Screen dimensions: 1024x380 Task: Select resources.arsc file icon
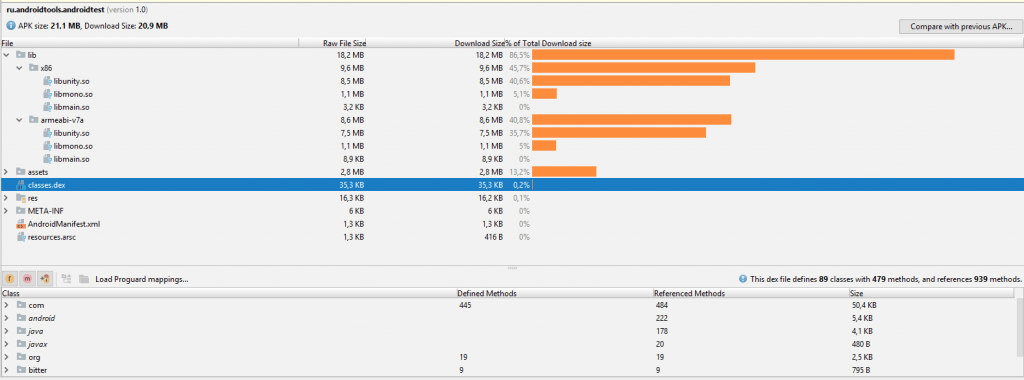coord(22,237)
